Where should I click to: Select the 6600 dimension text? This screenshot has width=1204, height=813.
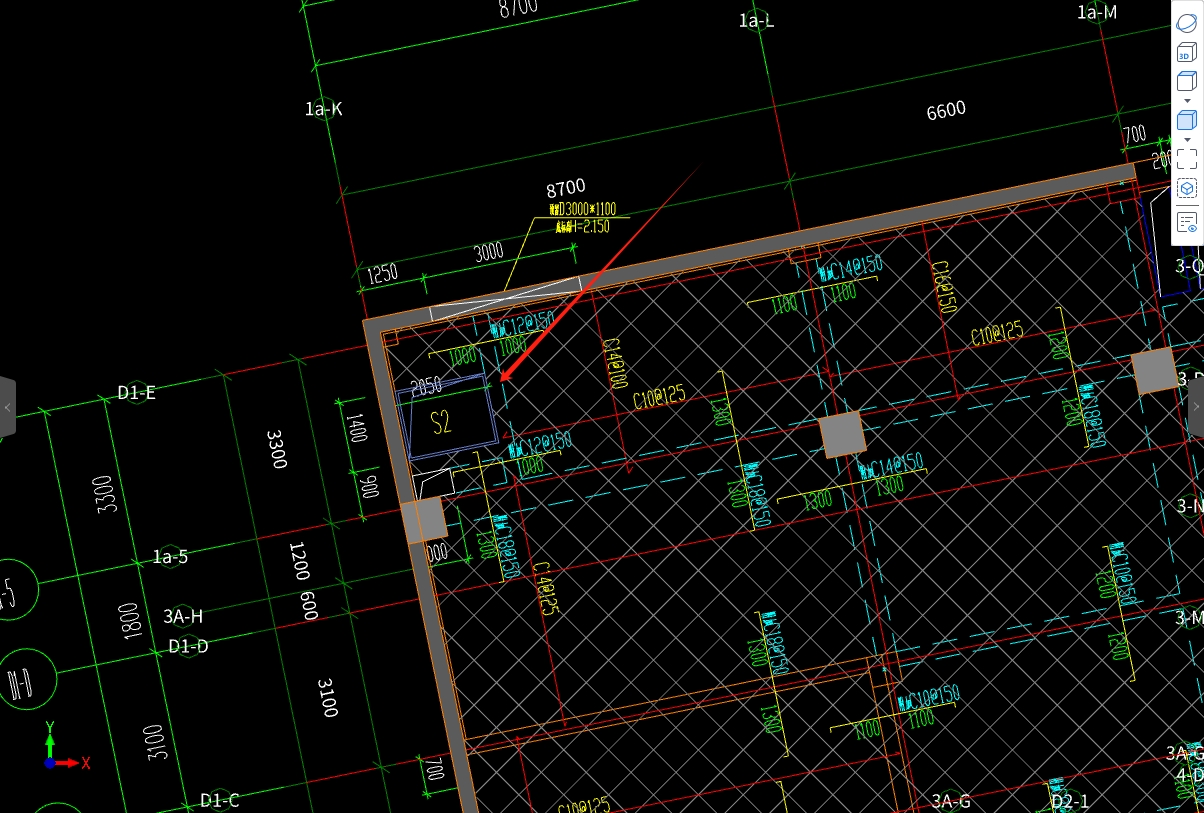(946, 110)
